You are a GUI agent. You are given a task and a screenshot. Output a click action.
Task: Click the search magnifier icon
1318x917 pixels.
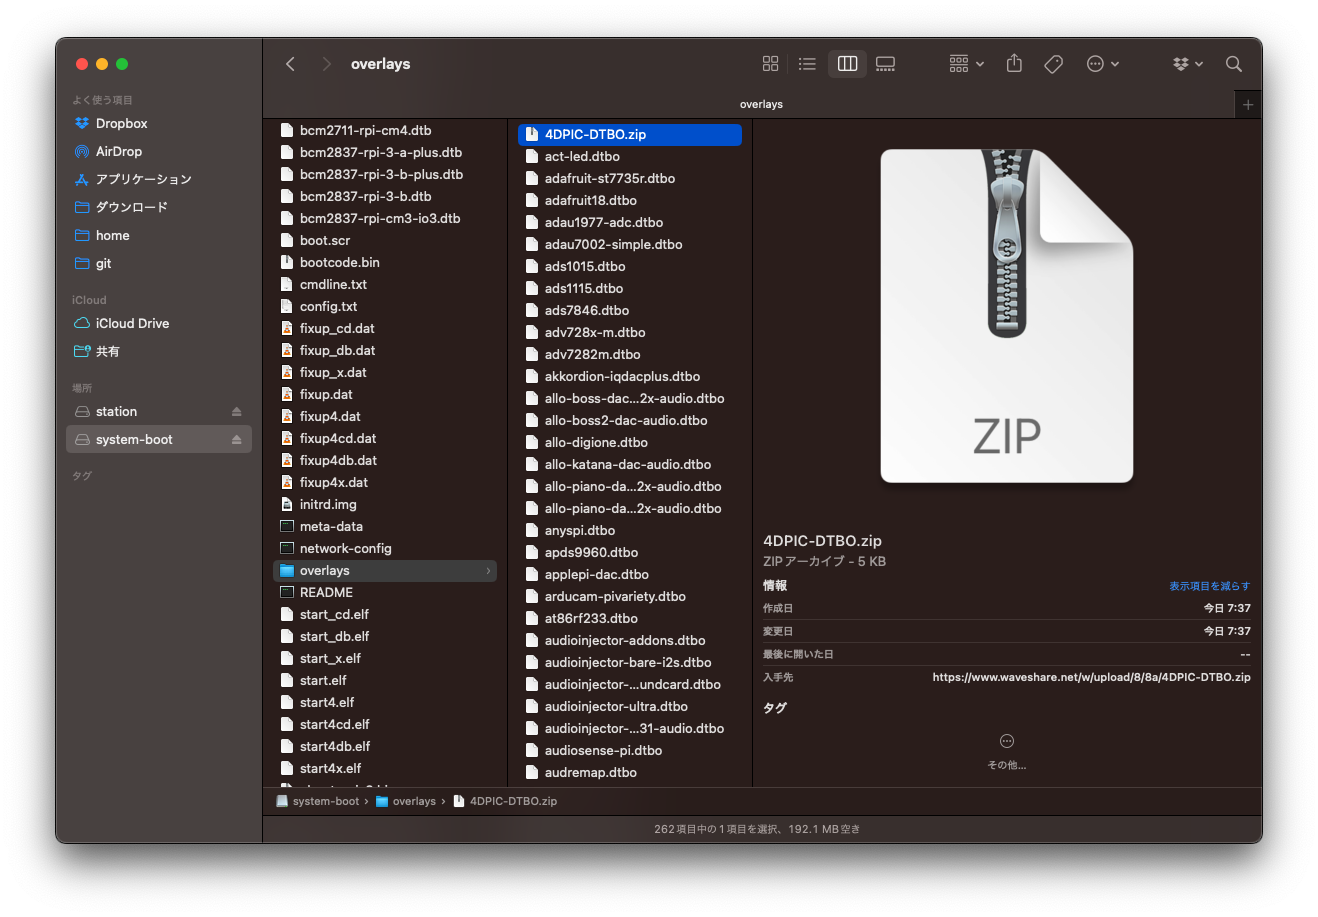click(1234, 64)
